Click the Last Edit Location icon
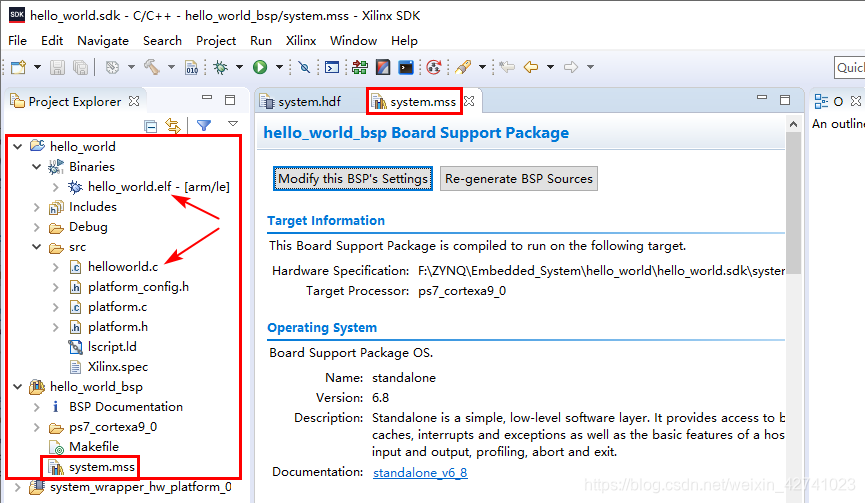The height and width of the screenshot is (503, 865). pos(507,67)
